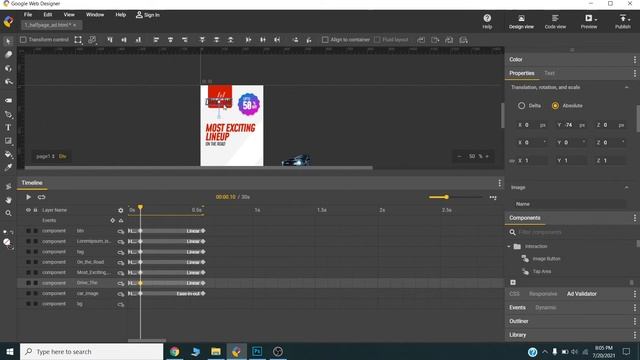
Task: Toggle the loop playback button
Action: point(41,197)
